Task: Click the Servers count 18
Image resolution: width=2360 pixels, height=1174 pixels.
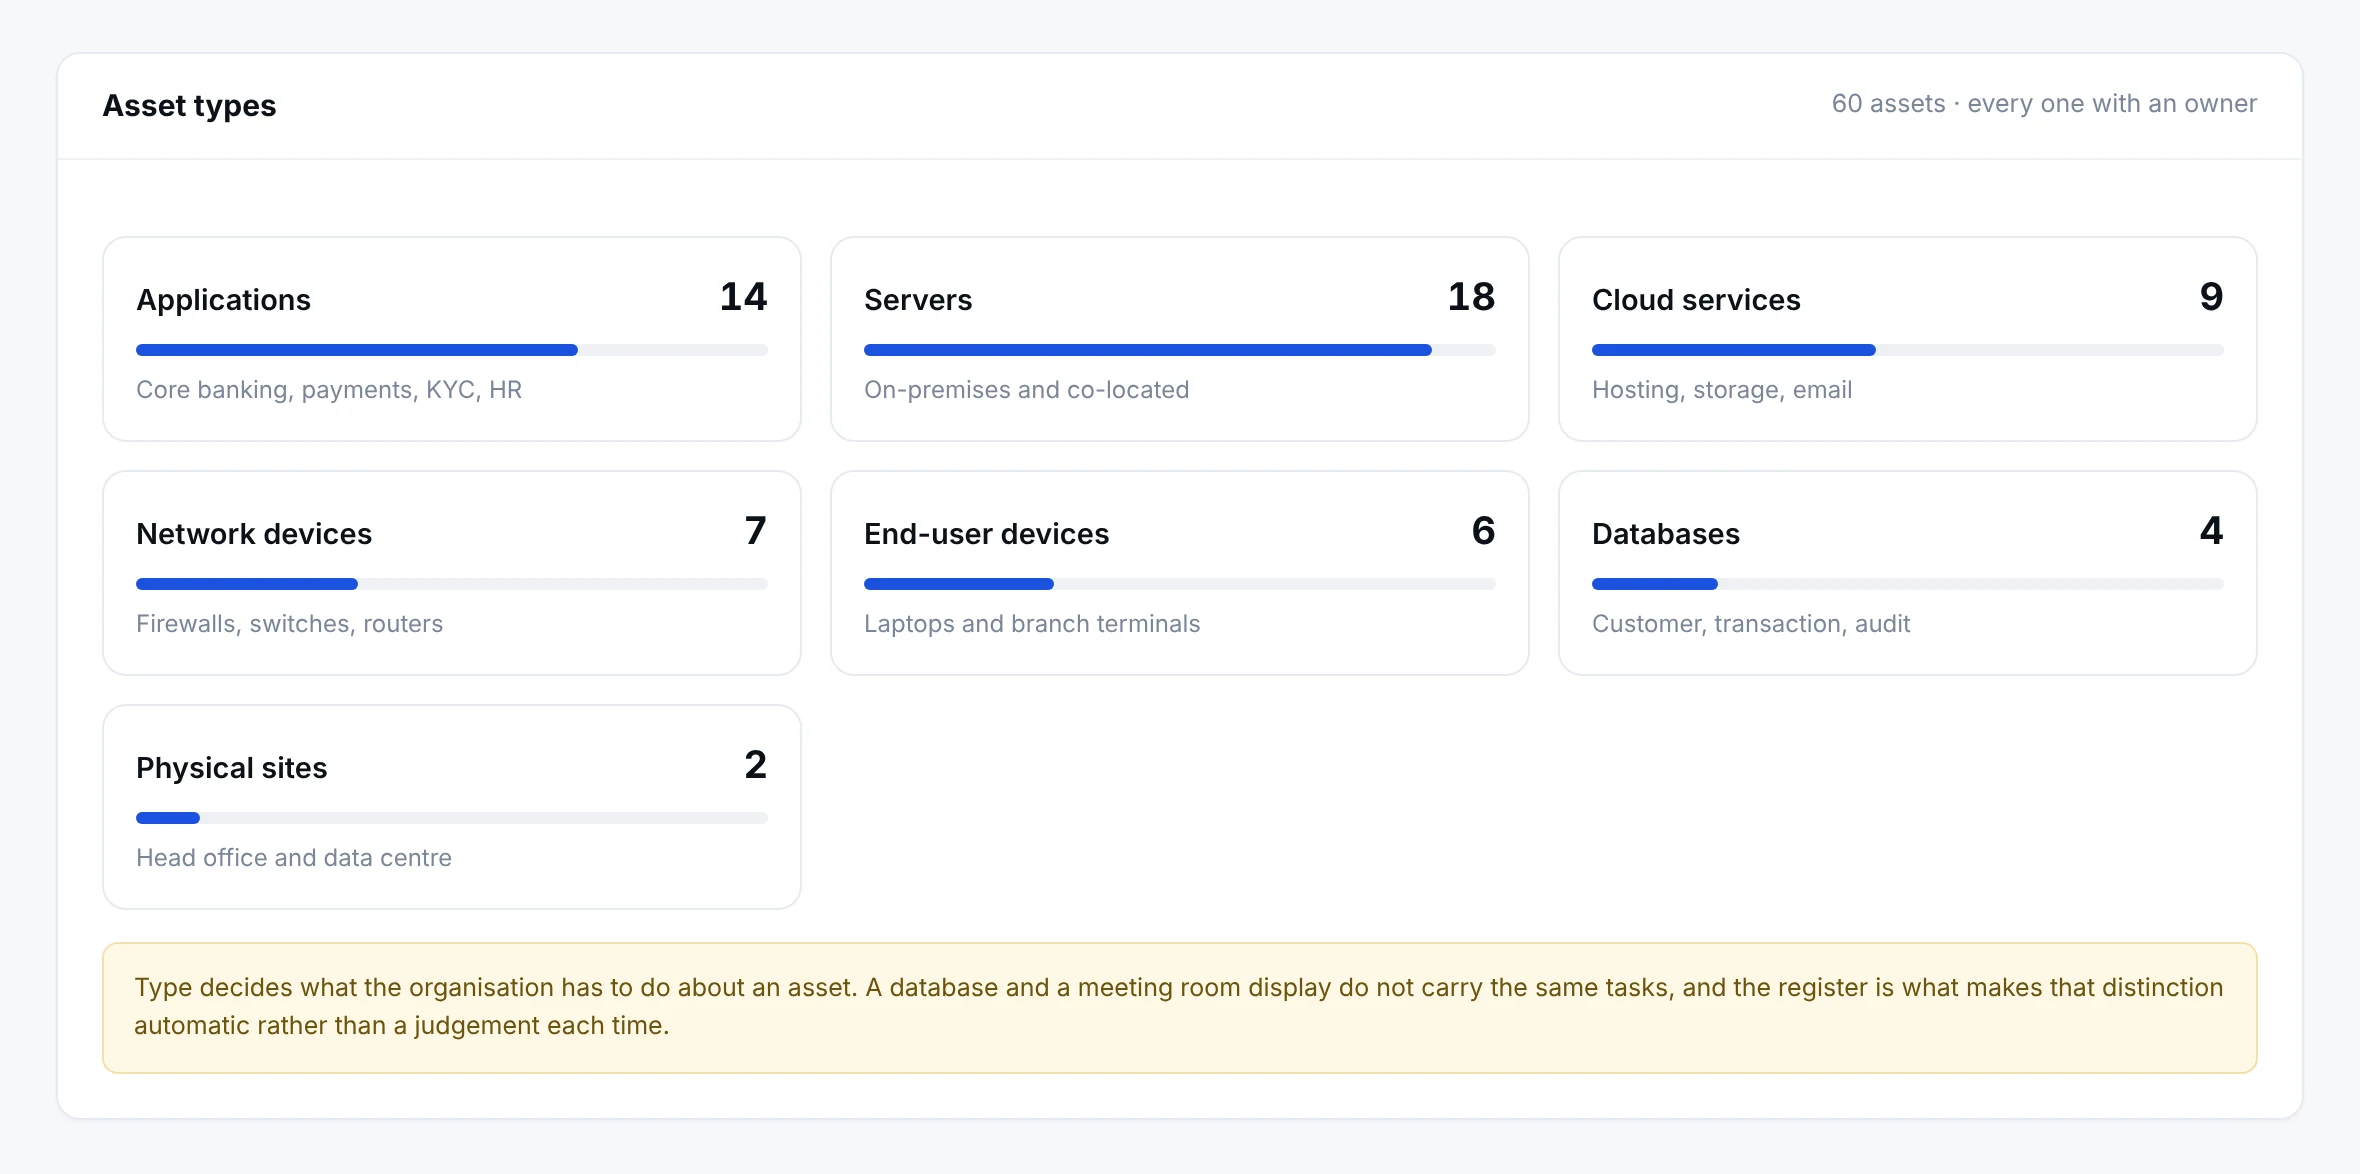Action: point(1471,297)
